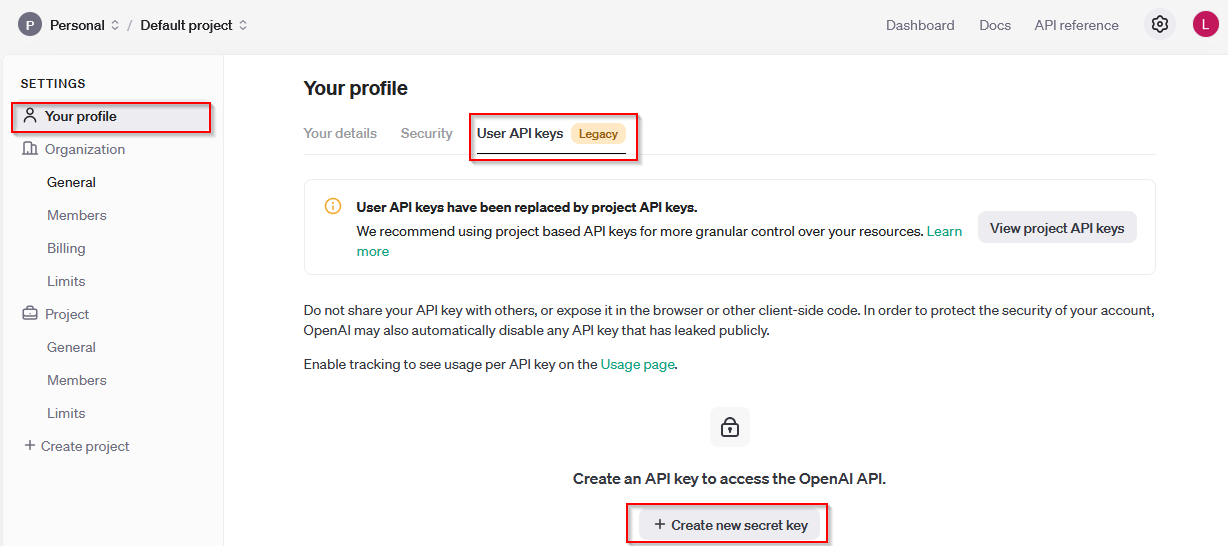Open API reference in top navigation

1076,25
